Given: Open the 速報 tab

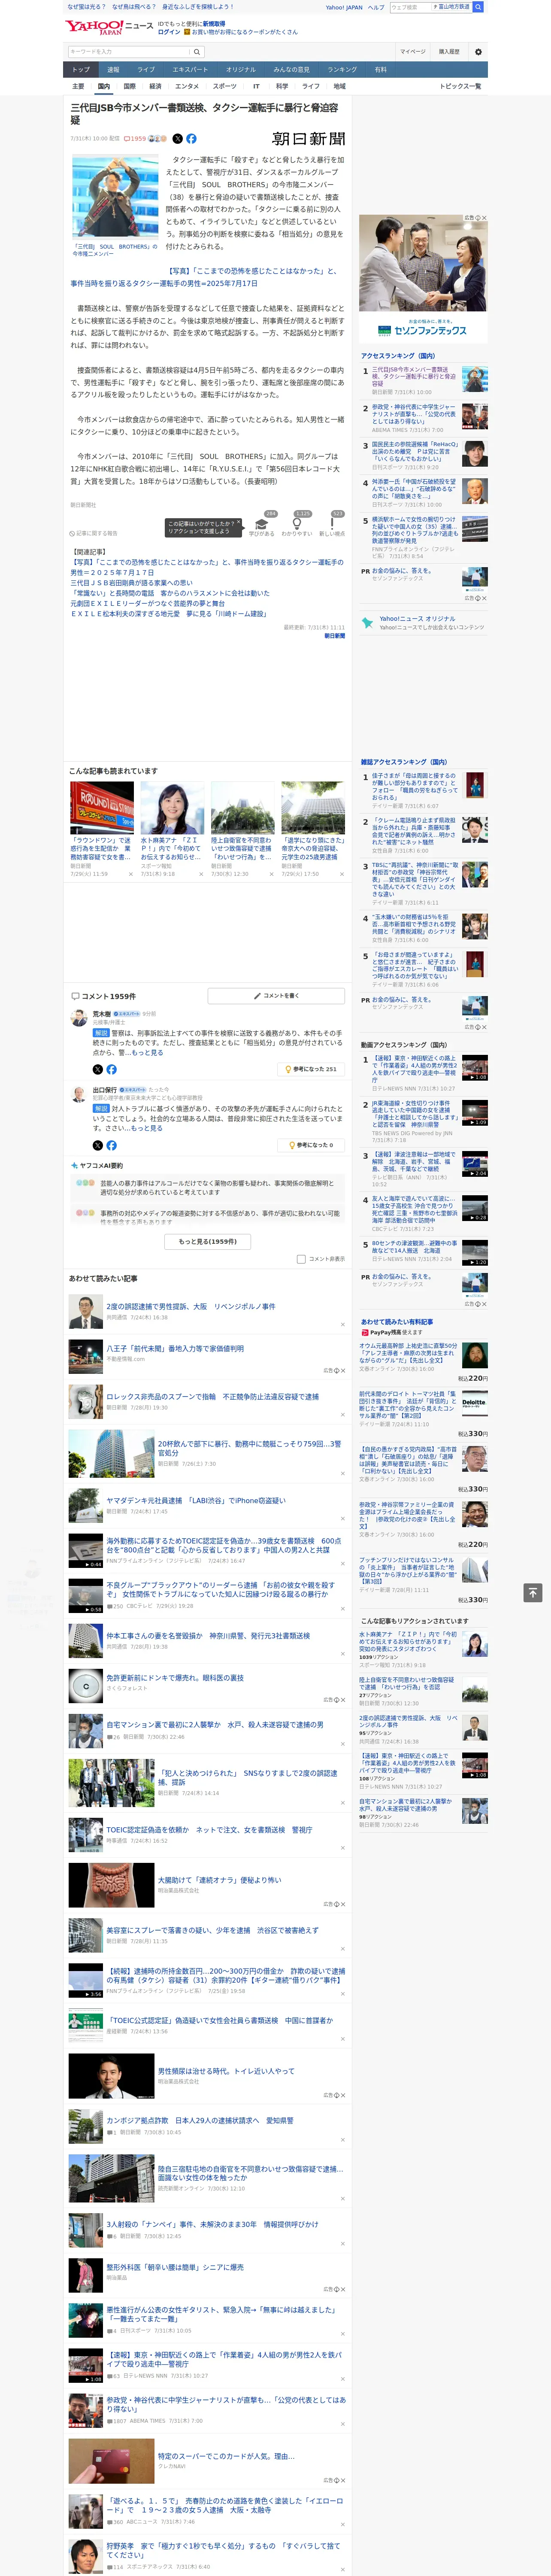Looking at the screenshot, I should tap(113, 70).
